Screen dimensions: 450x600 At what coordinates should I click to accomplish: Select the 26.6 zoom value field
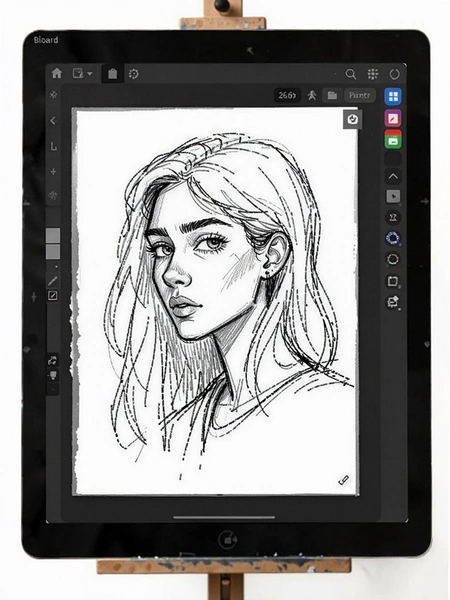pos(287,95)
